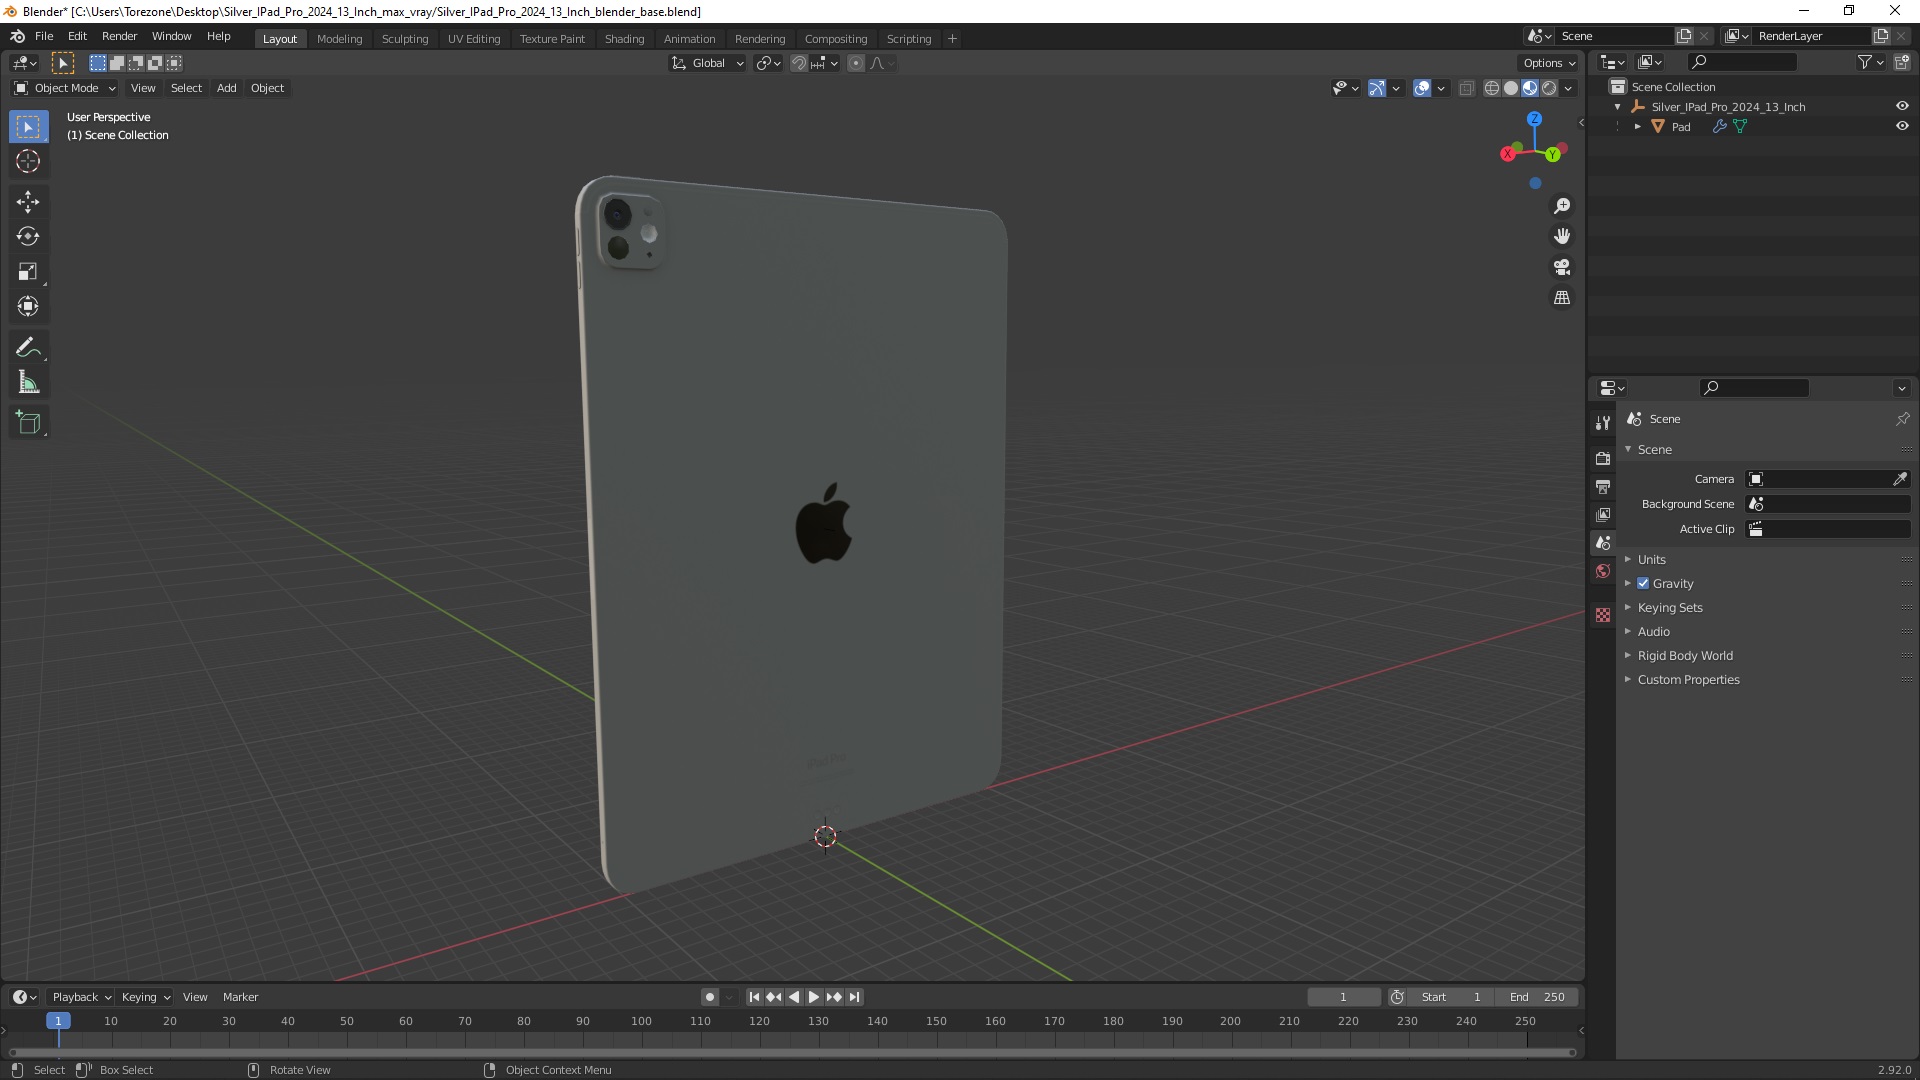Expand the Keying Sets panel

[x=1669, y=607]
